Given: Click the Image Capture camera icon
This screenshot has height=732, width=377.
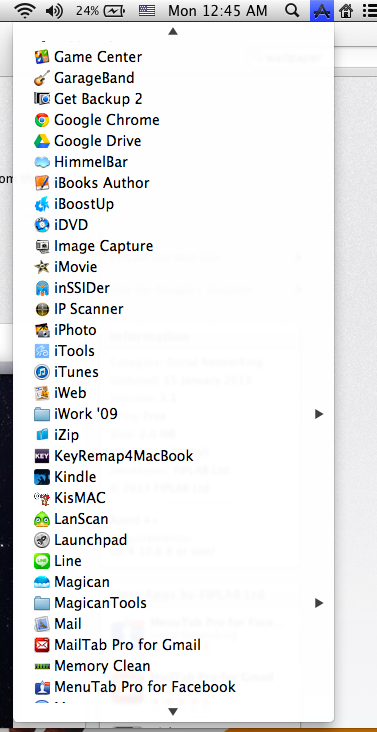Looking at the screenshot, I should pos(42,246).
